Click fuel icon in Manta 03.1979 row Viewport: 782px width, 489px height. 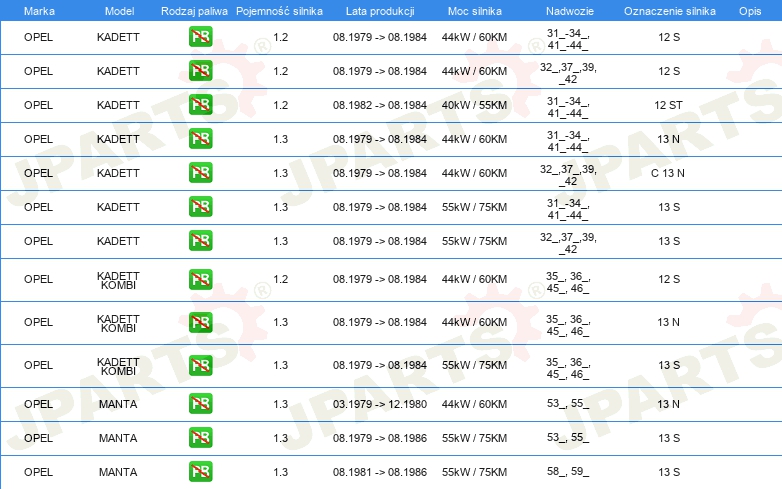tap(200, 404)
